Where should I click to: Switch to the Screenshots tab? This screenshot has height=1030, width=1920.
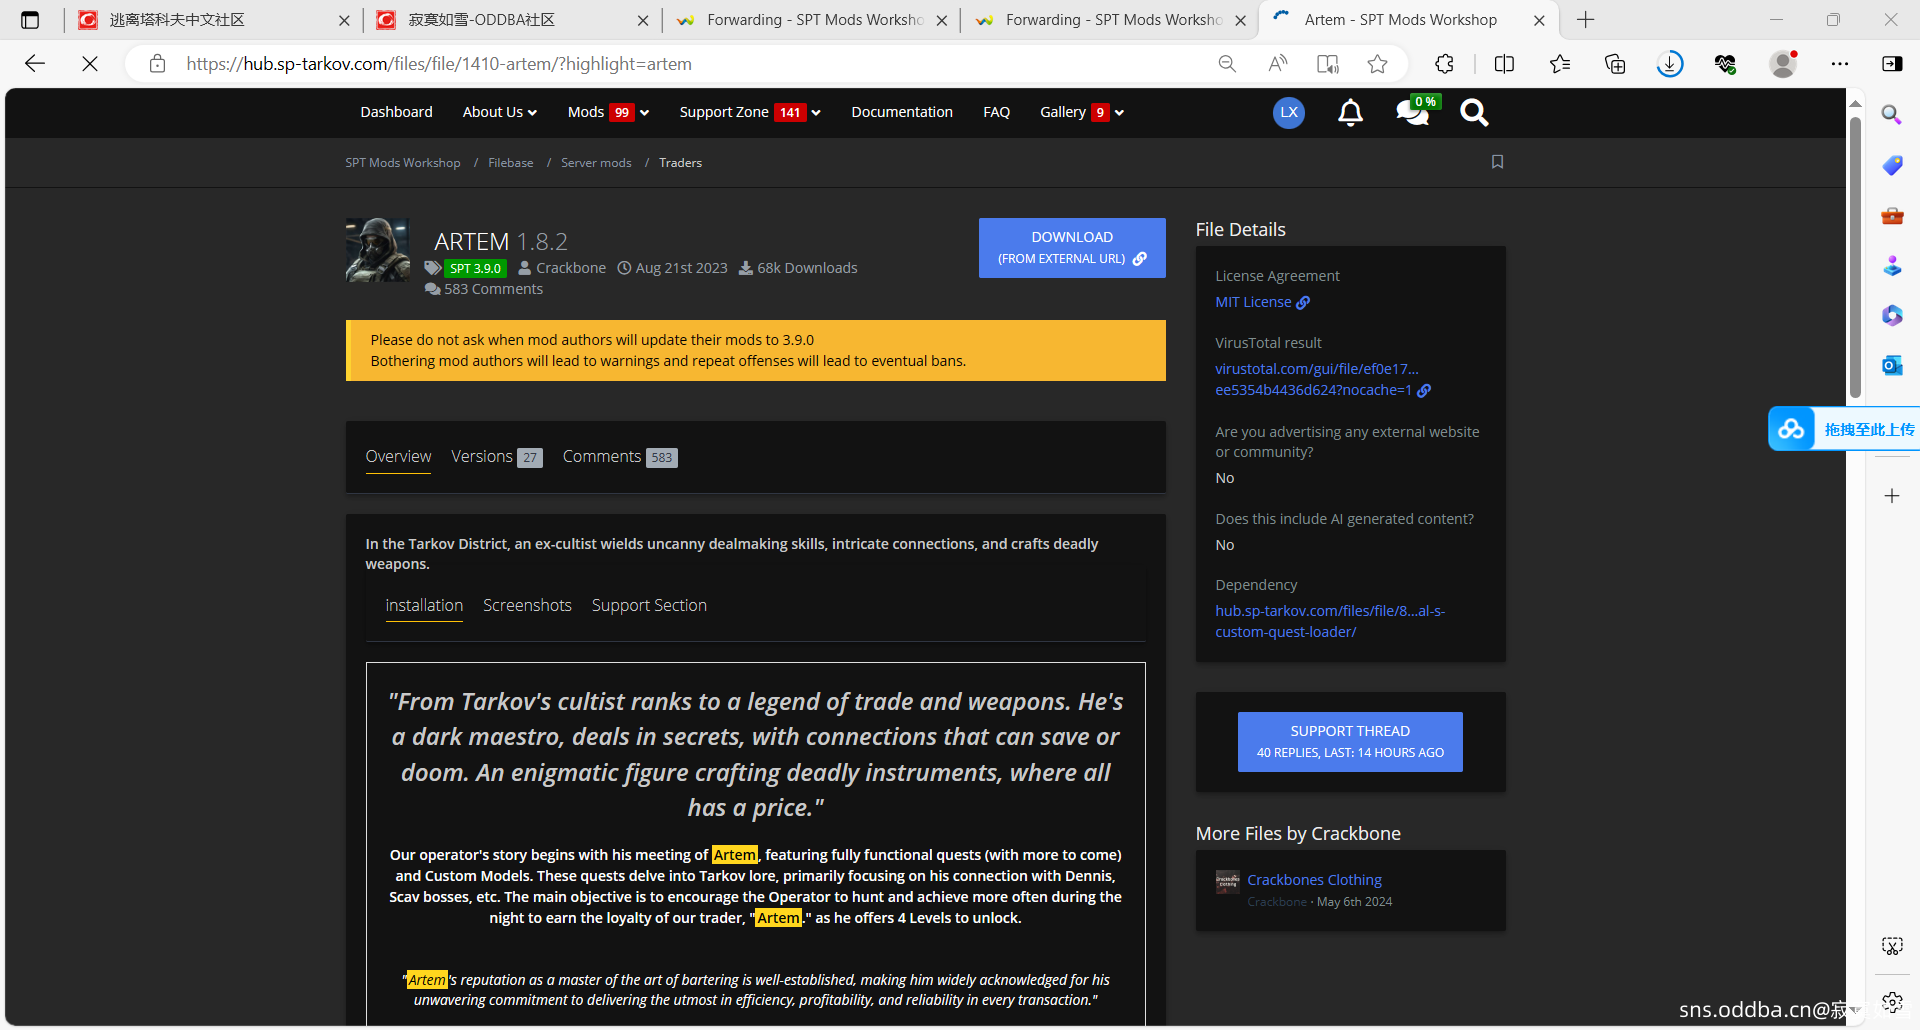pos(527,606)
